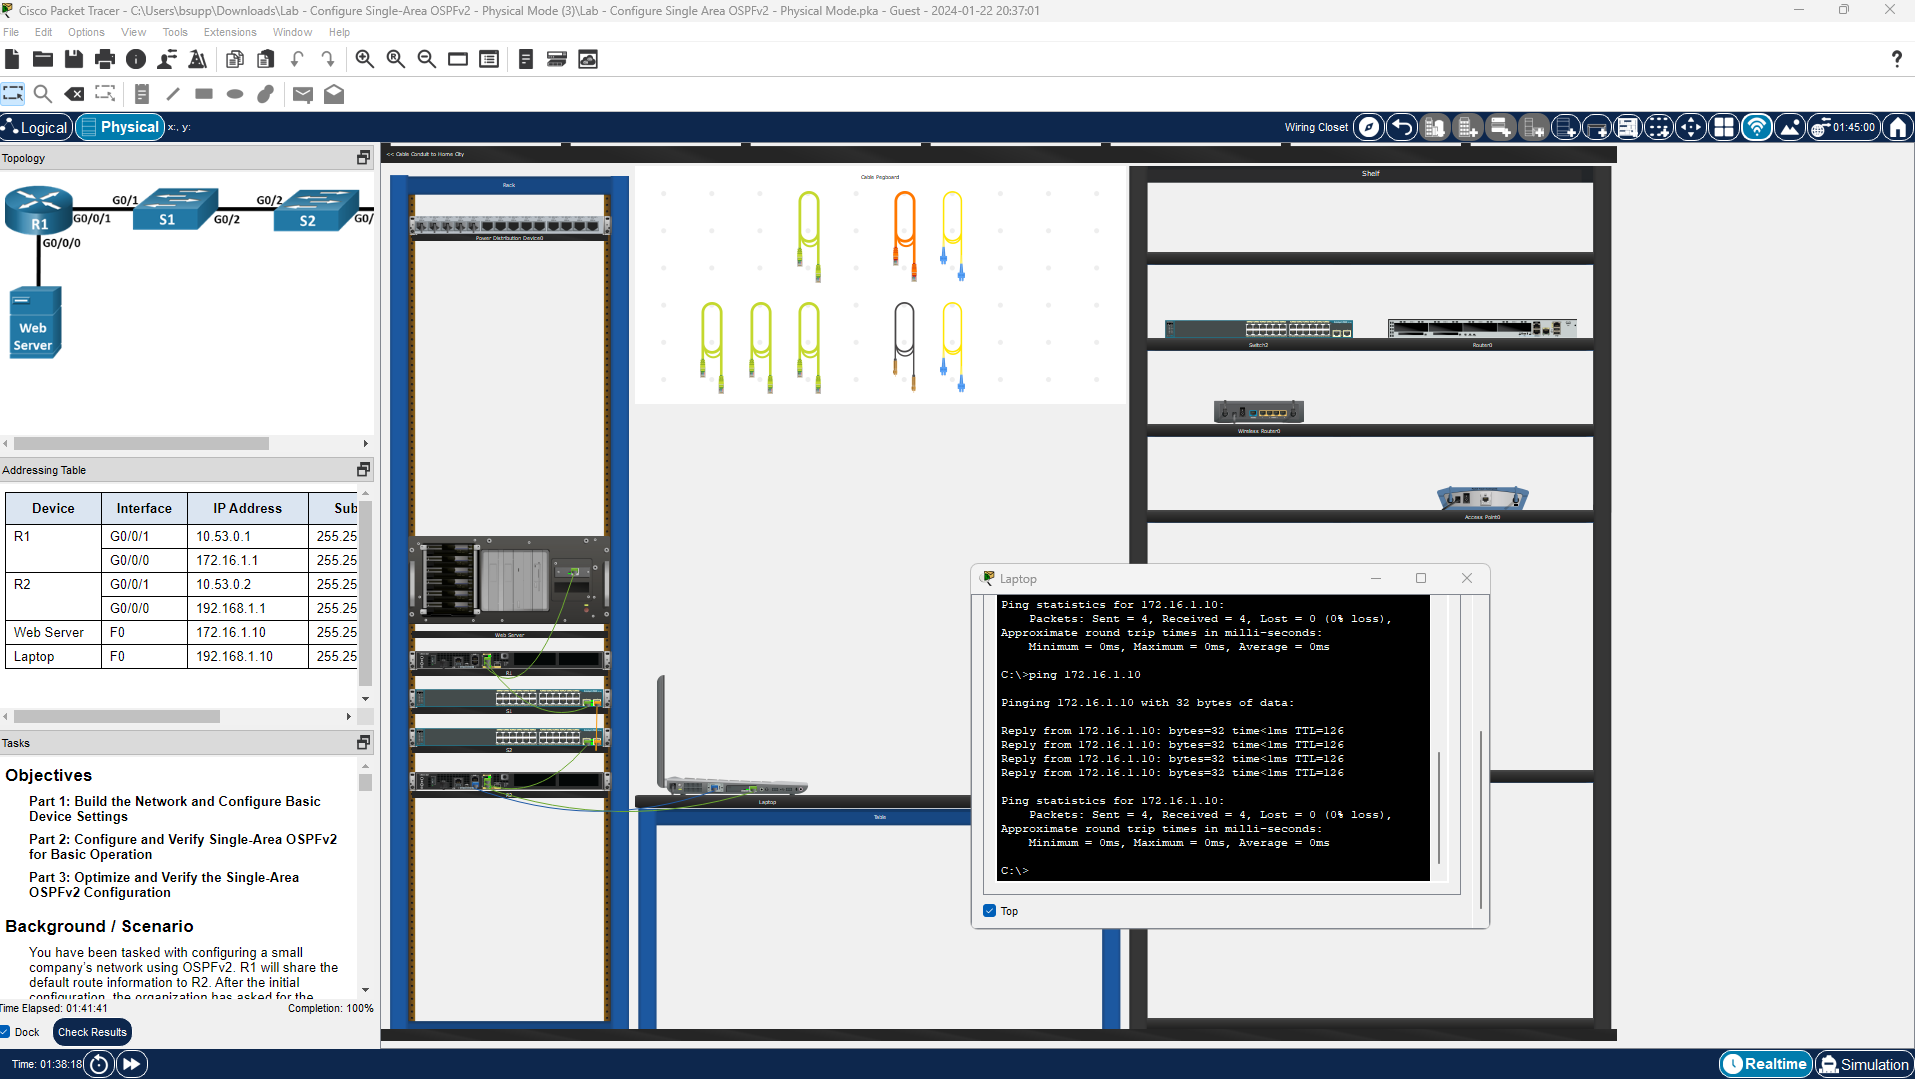Collapse the Addressing Table panel
1915x1079 pixels.
363,470
